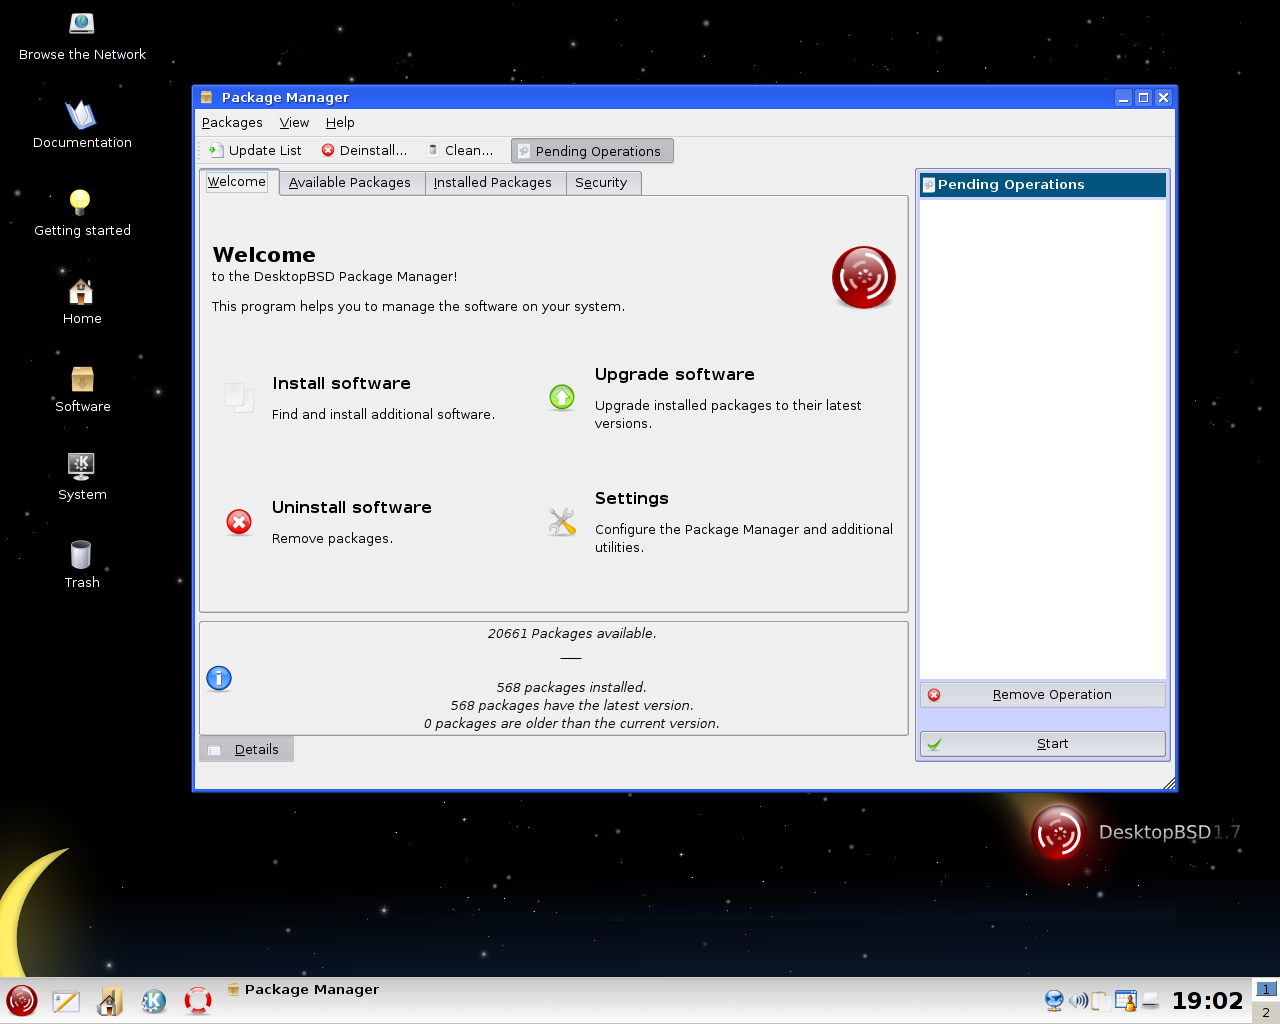Minimize the Package Manager window

point(1124,98)
